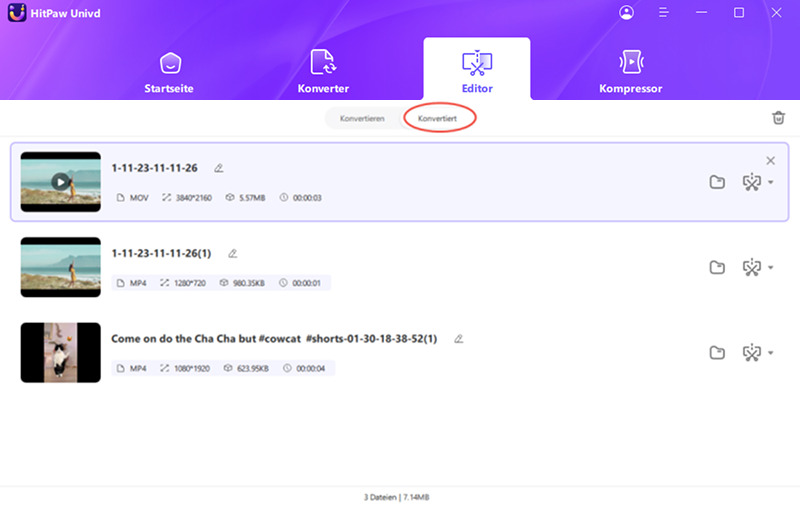Play the first video thumbnail preview

61,182
